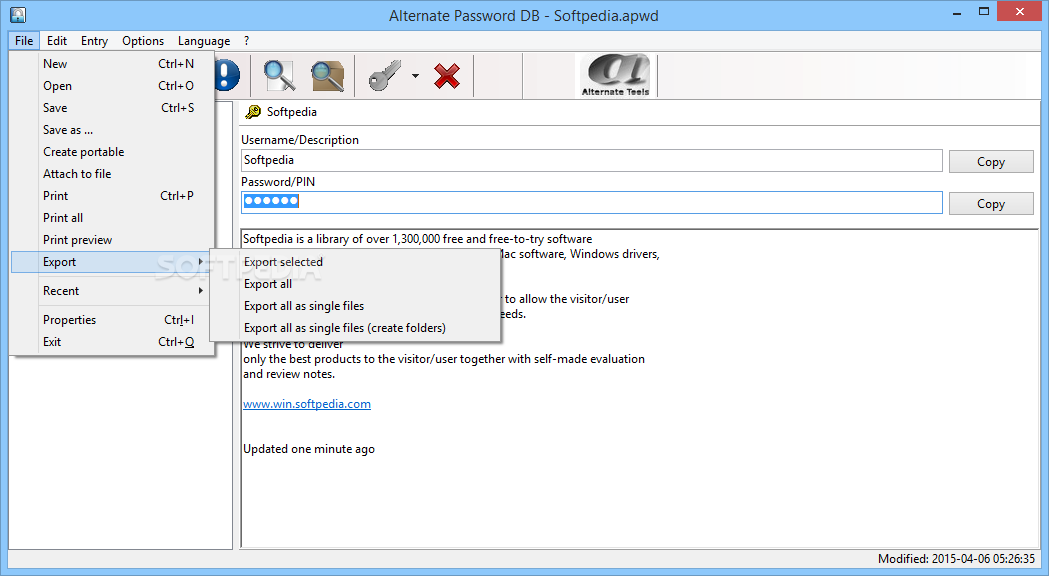
Task: Choose New from File menu
Action: pos(112,64)
